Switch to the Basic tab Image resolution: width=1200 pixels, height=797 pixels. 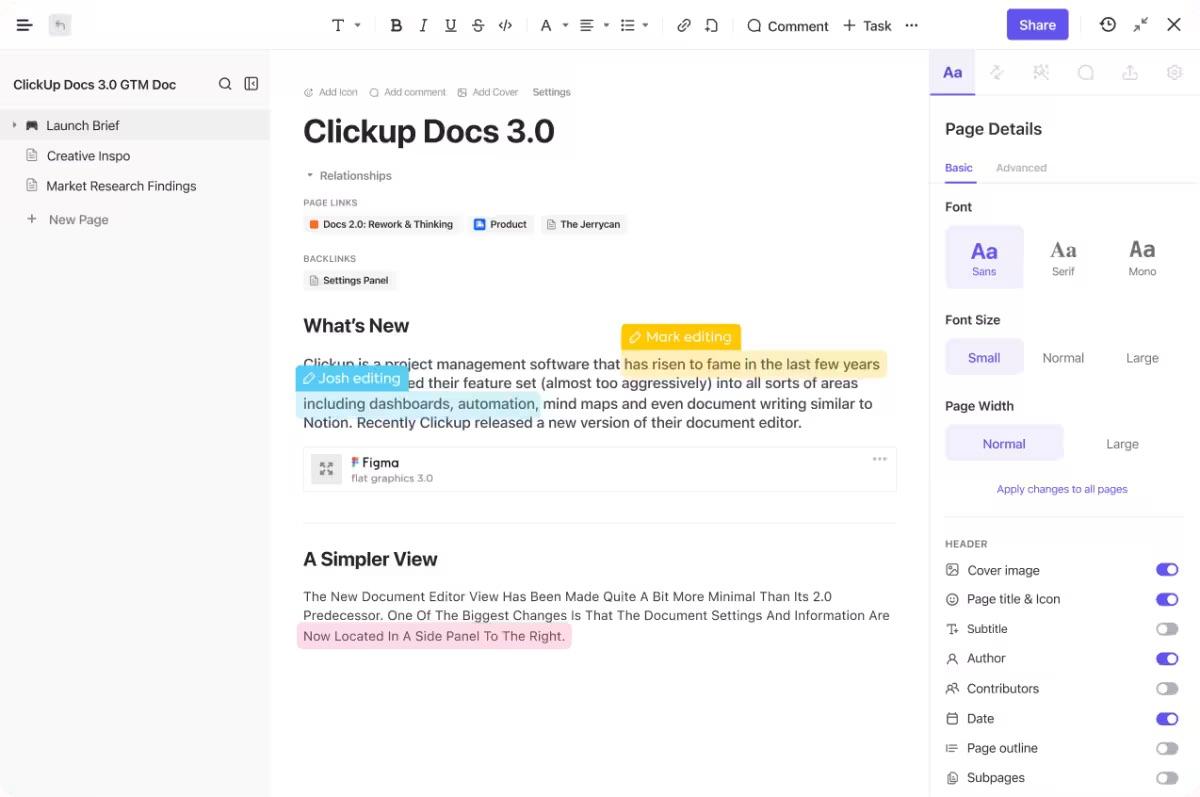click(x=959, y=168)
